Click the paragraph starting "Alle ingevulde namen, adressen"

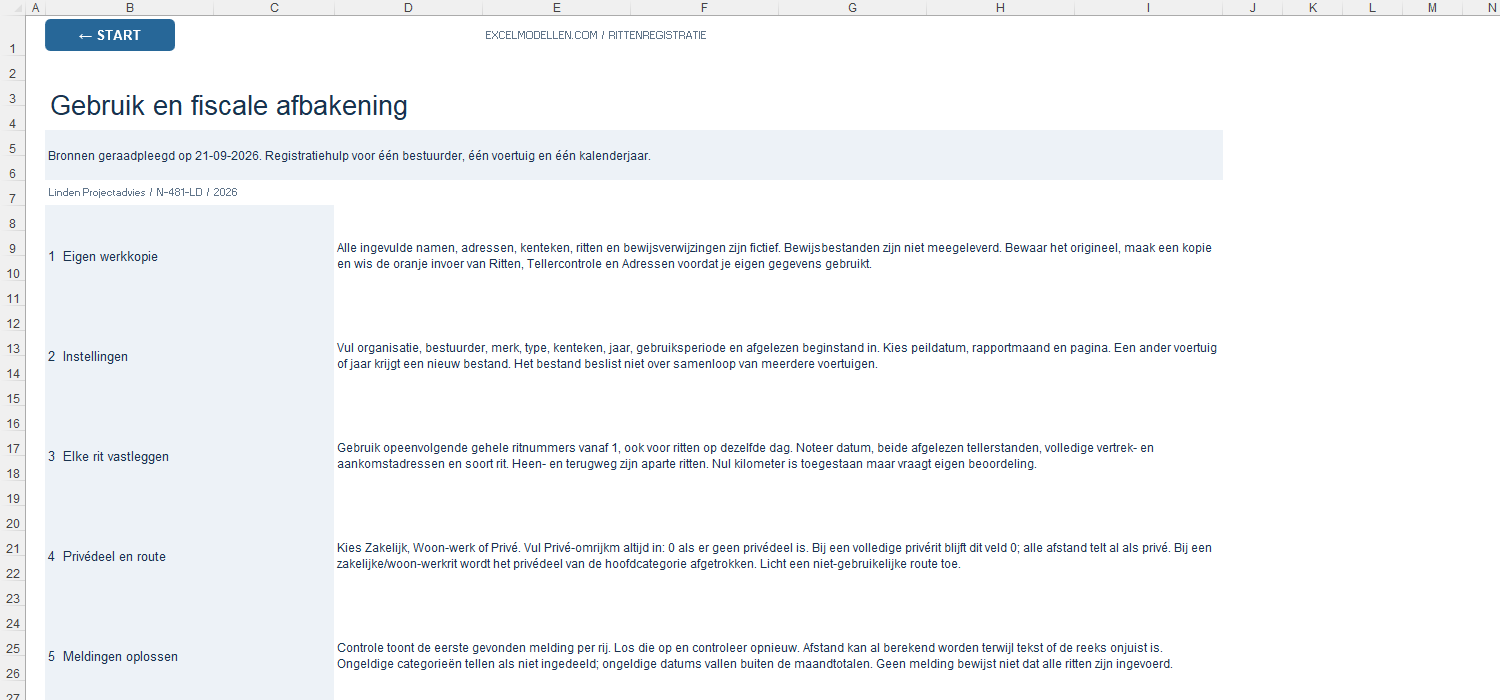pyautogui.click(x=777, y=256)
